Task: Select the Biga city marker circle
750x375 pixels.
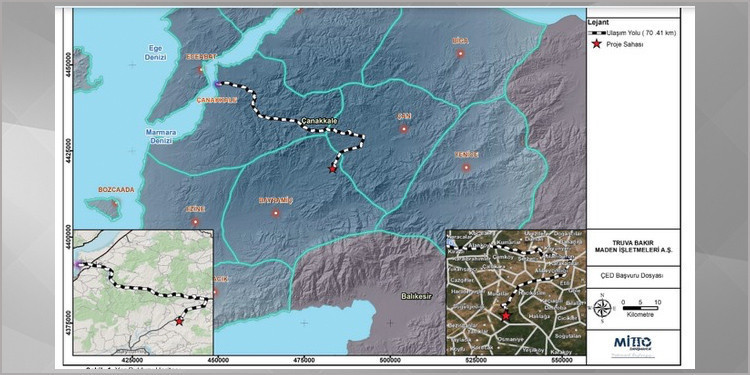Action: point(460,54)
